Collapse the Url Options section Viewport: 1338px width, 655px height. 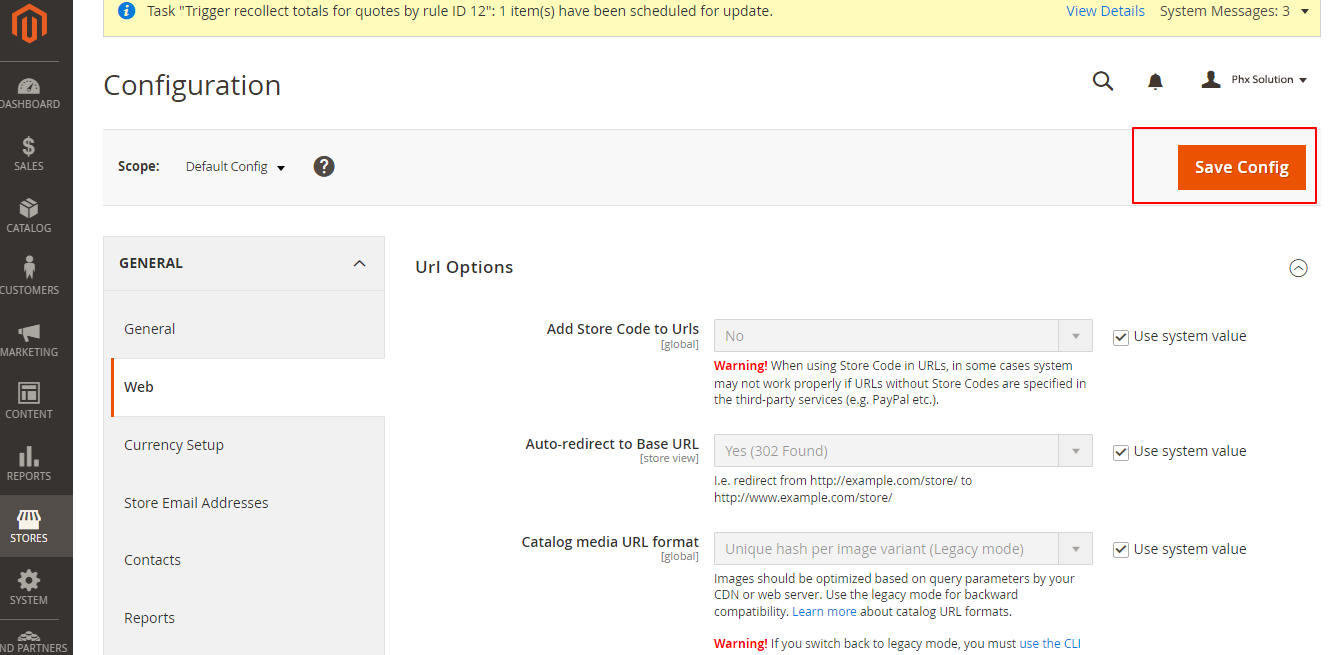coord(1298,268)
